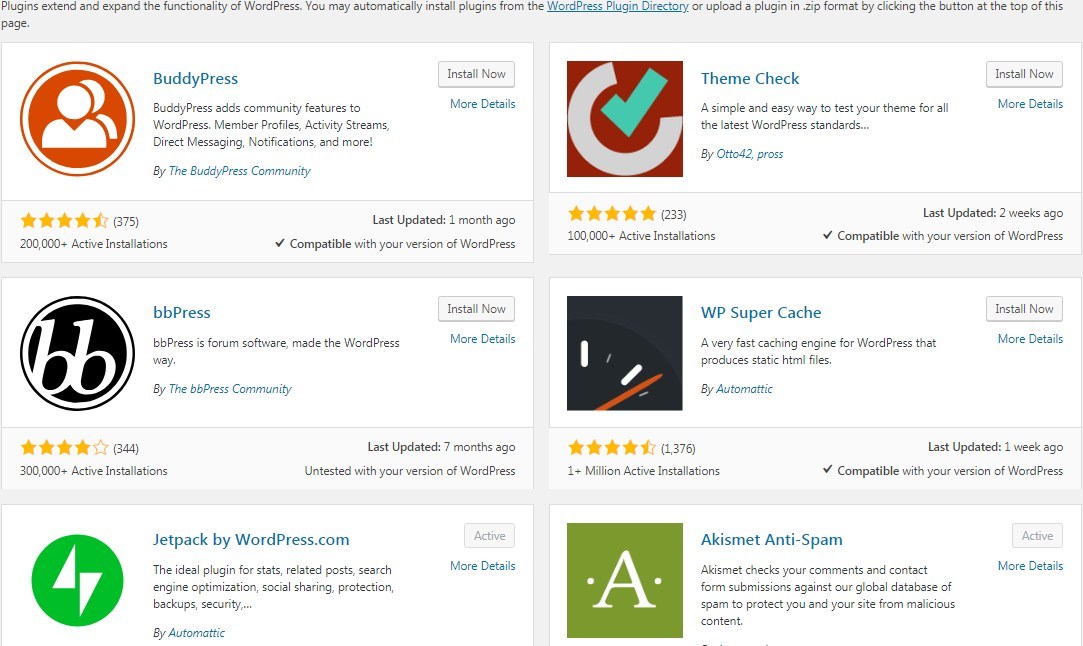
Task: Click the Theme Check plugin icon
Action: click(625, 118)
